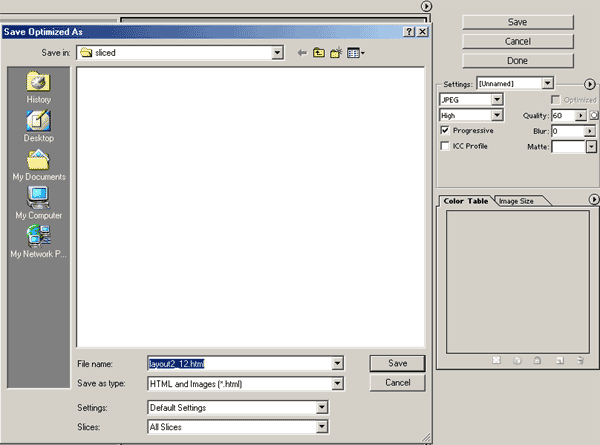
Task: Open the Quality slider popup arrow
Action: tap(581, 116)
